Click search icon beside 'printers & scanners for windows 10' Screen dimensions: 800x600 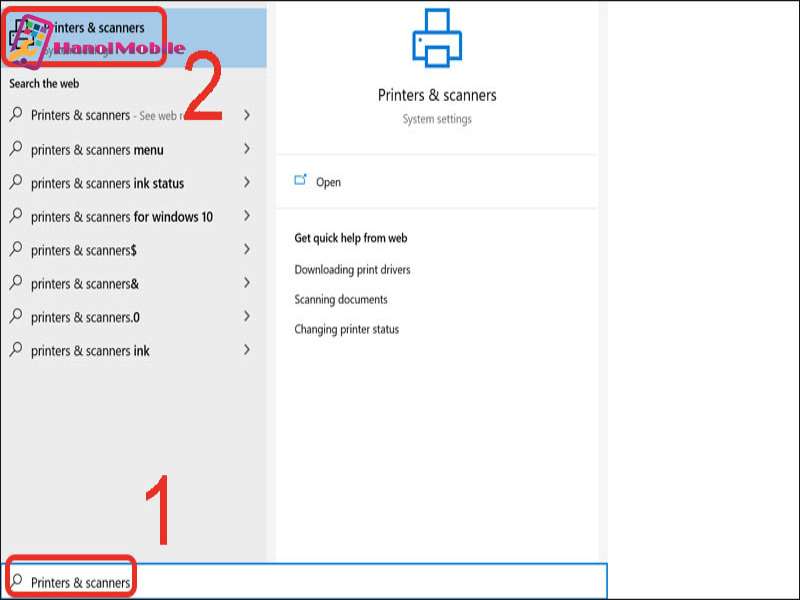point(16,215)
